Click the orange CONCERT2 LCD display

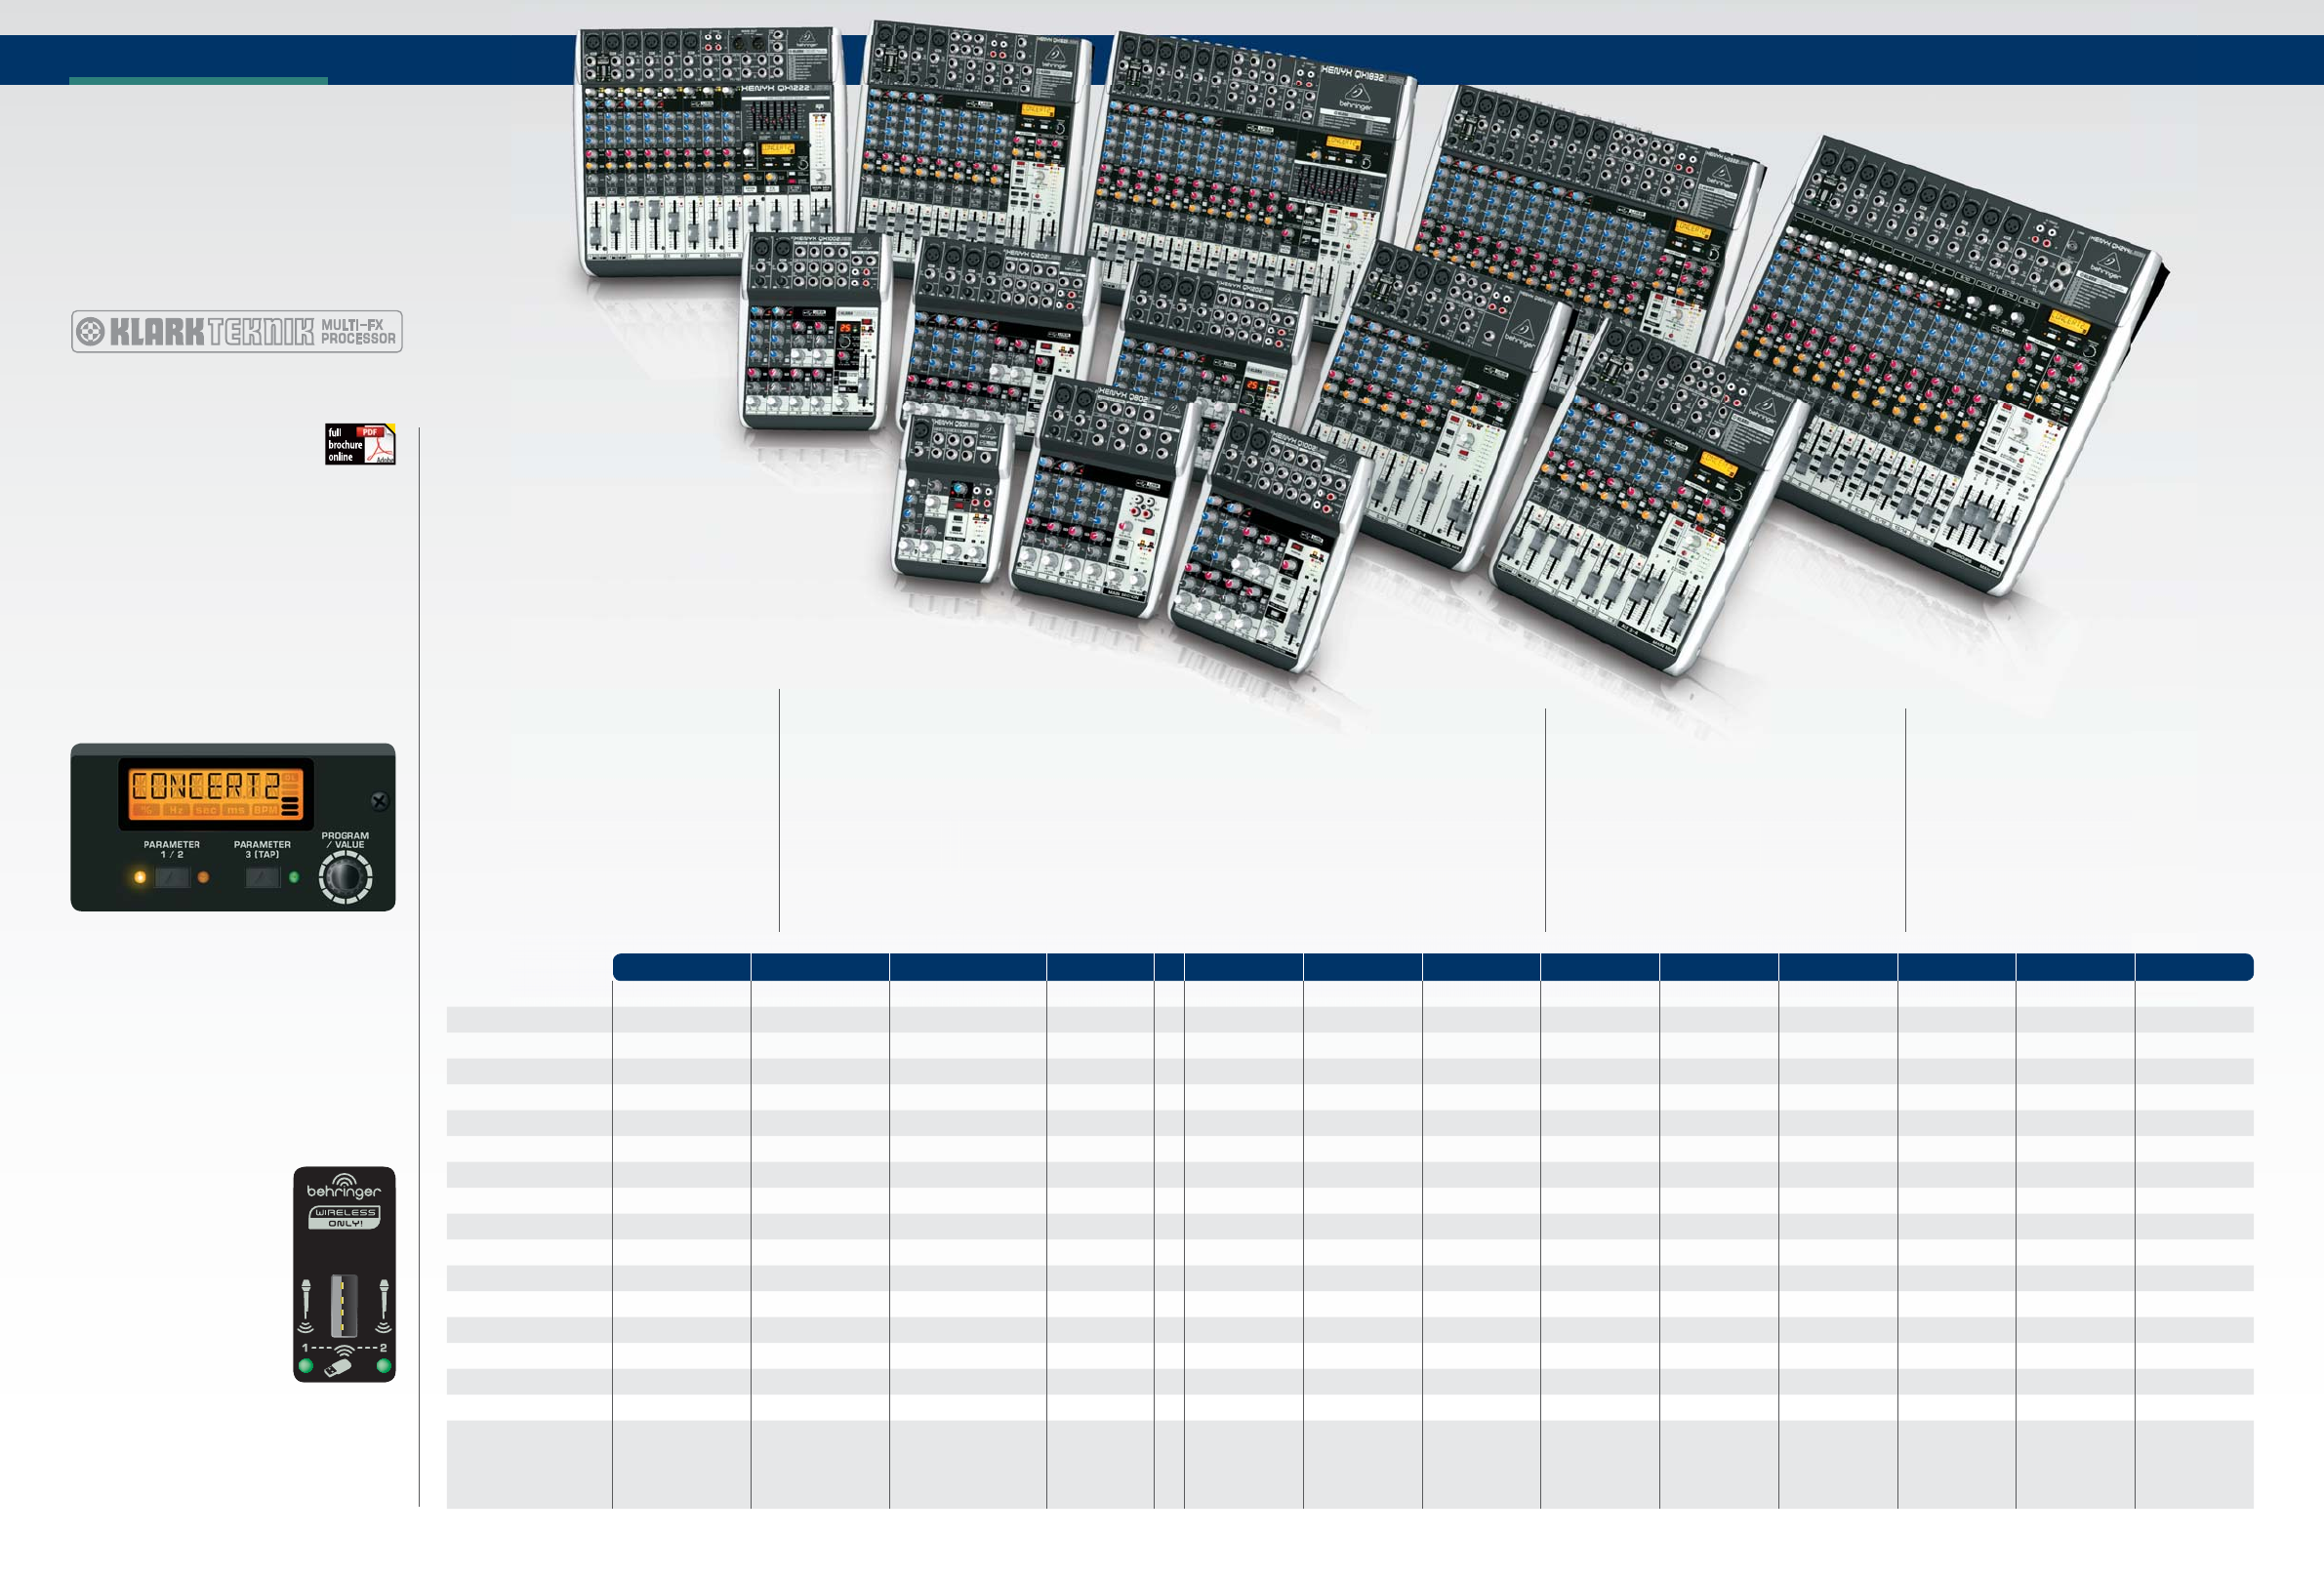tap(216, 794)
